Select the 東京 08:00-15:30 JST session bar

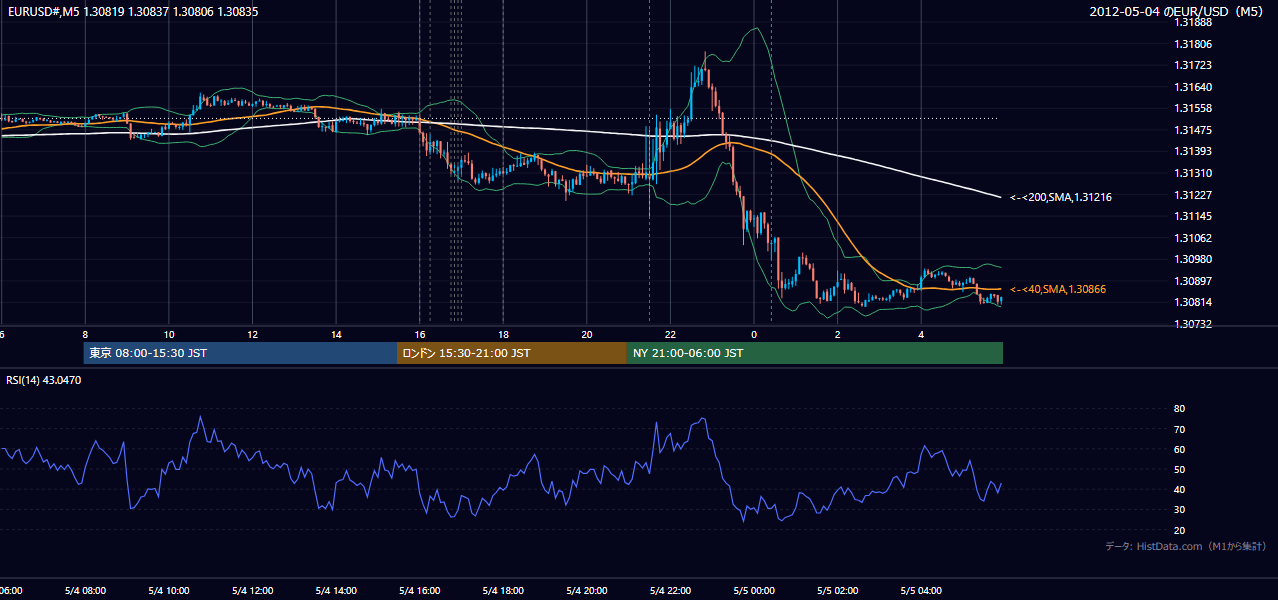tap(240, 353)
